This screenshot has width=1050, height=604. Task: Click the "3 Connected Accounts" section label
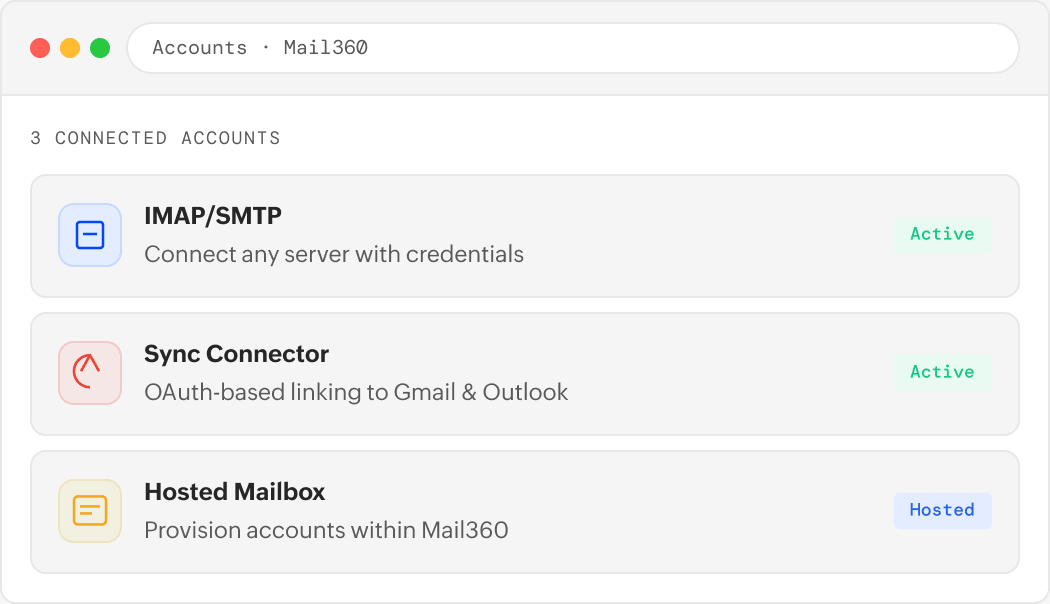(x=155, y=138)
